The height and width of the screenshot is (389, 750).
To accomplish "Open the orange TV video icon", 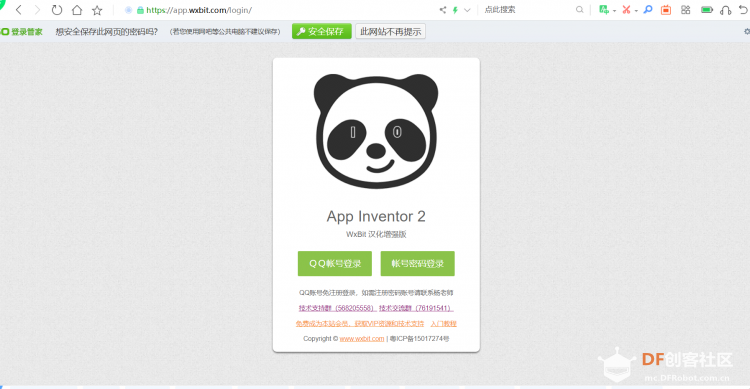I will click(666, 10).
